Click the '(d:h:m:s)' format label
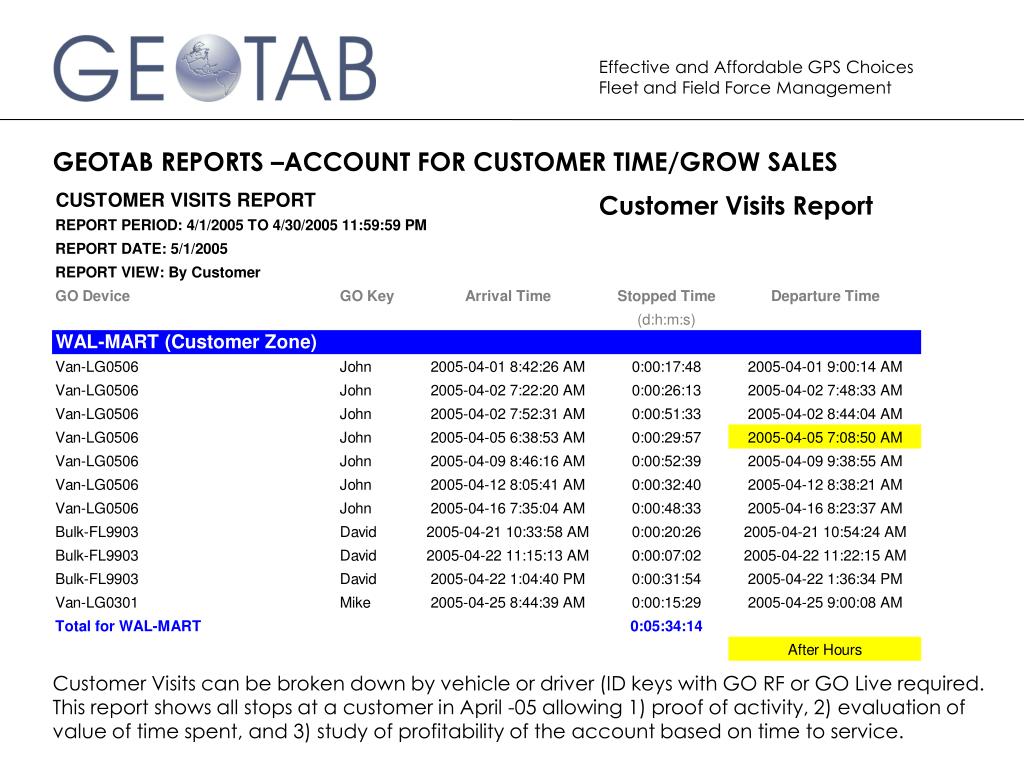Viewport: 1024px width, 768px height. click(x=666, y=319)
